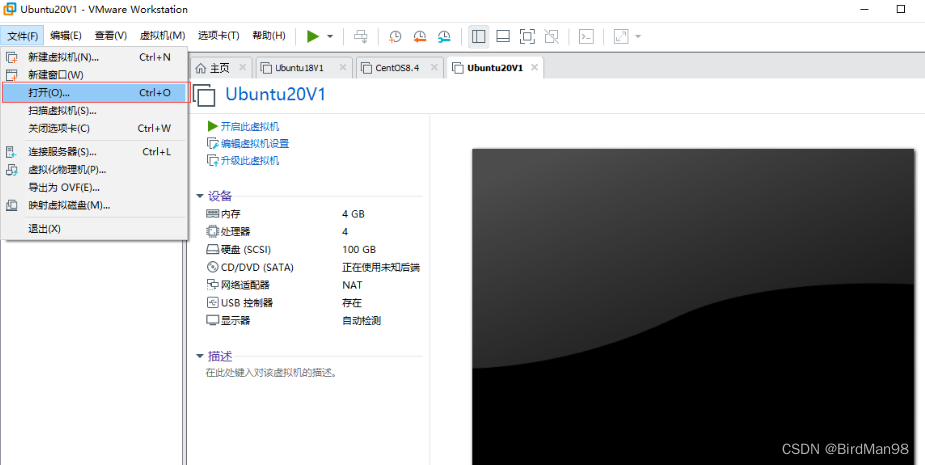Choose 打开(O)... in the File menu
925x465 pixels.
[x=94, y=93]
